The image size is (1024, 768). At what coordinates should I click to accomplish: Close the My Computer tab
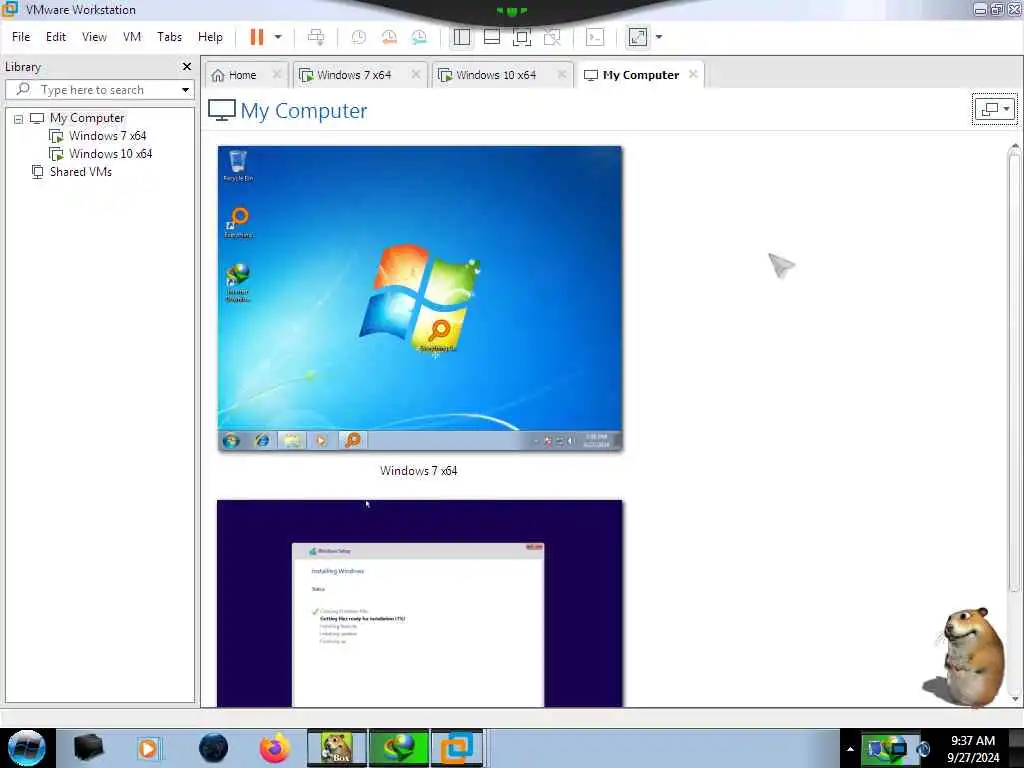click(x=693, y=74)
